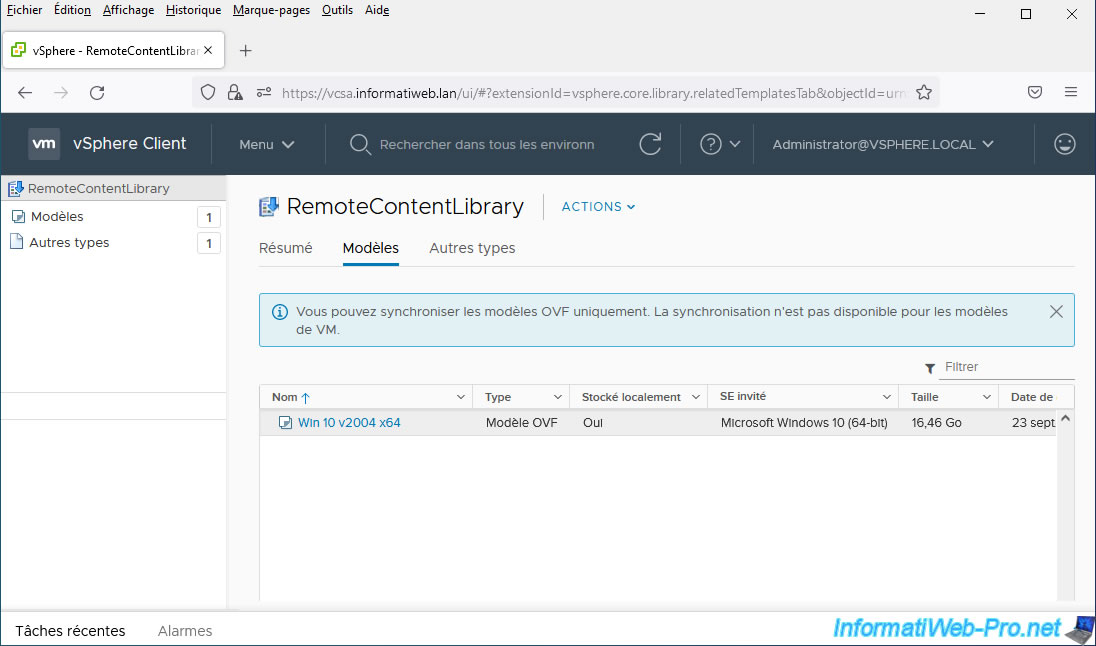Click the Date de column header
The height and width of the screenshot is (646, 1096).
[x=1032, y=396]
